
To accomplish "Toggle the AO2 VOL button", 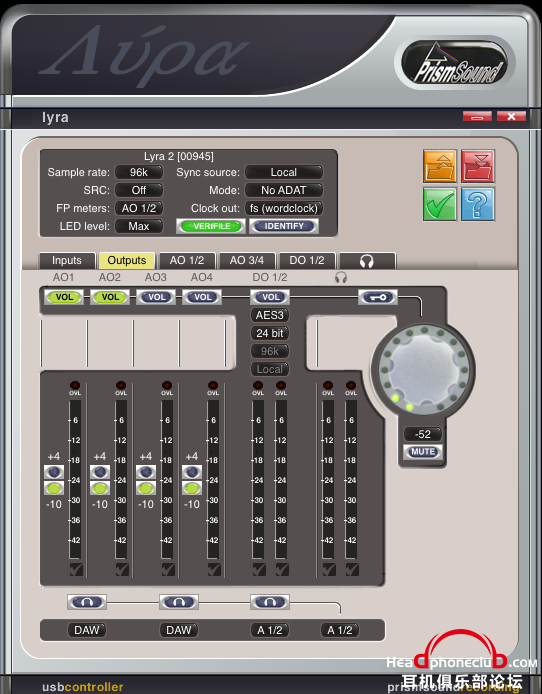I will coord(110,297).
